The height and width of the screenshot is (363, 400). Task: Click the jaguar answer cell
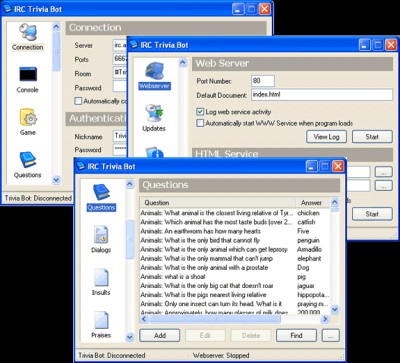(x=306, y=286)
